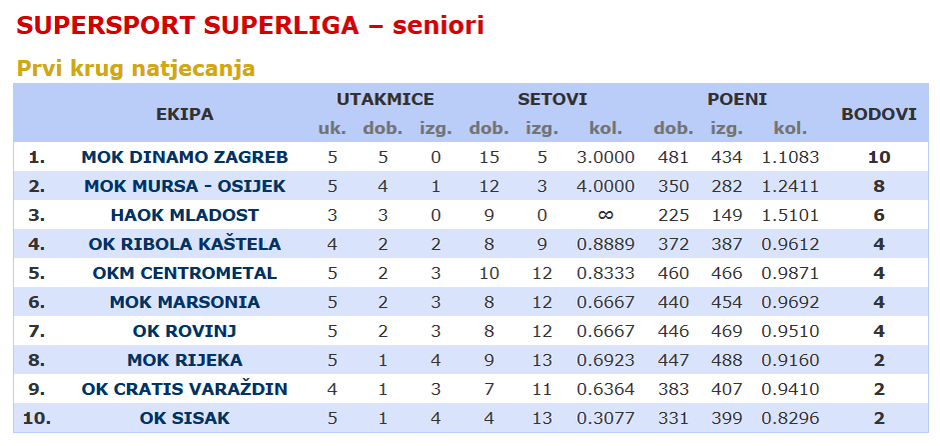Screen dimensions: 940x446
Task: Click the rank number 10. beside OK SISAK
Action: click(x=37, y=418)
